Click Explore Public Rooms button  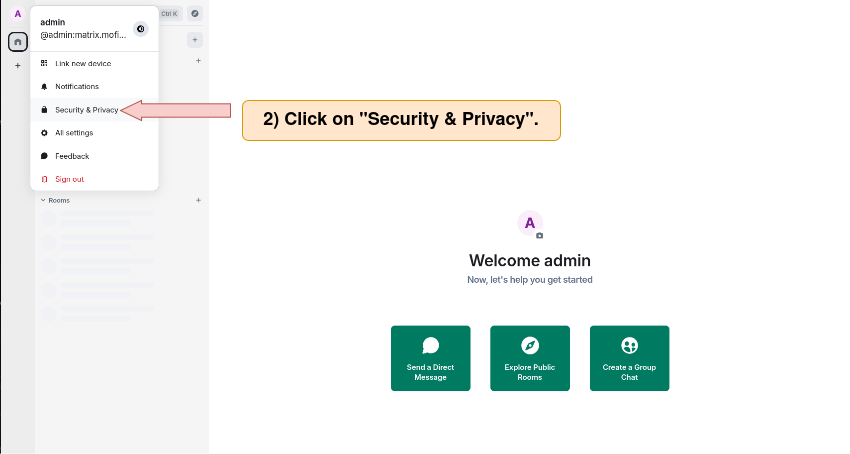(x=530, y=358)
